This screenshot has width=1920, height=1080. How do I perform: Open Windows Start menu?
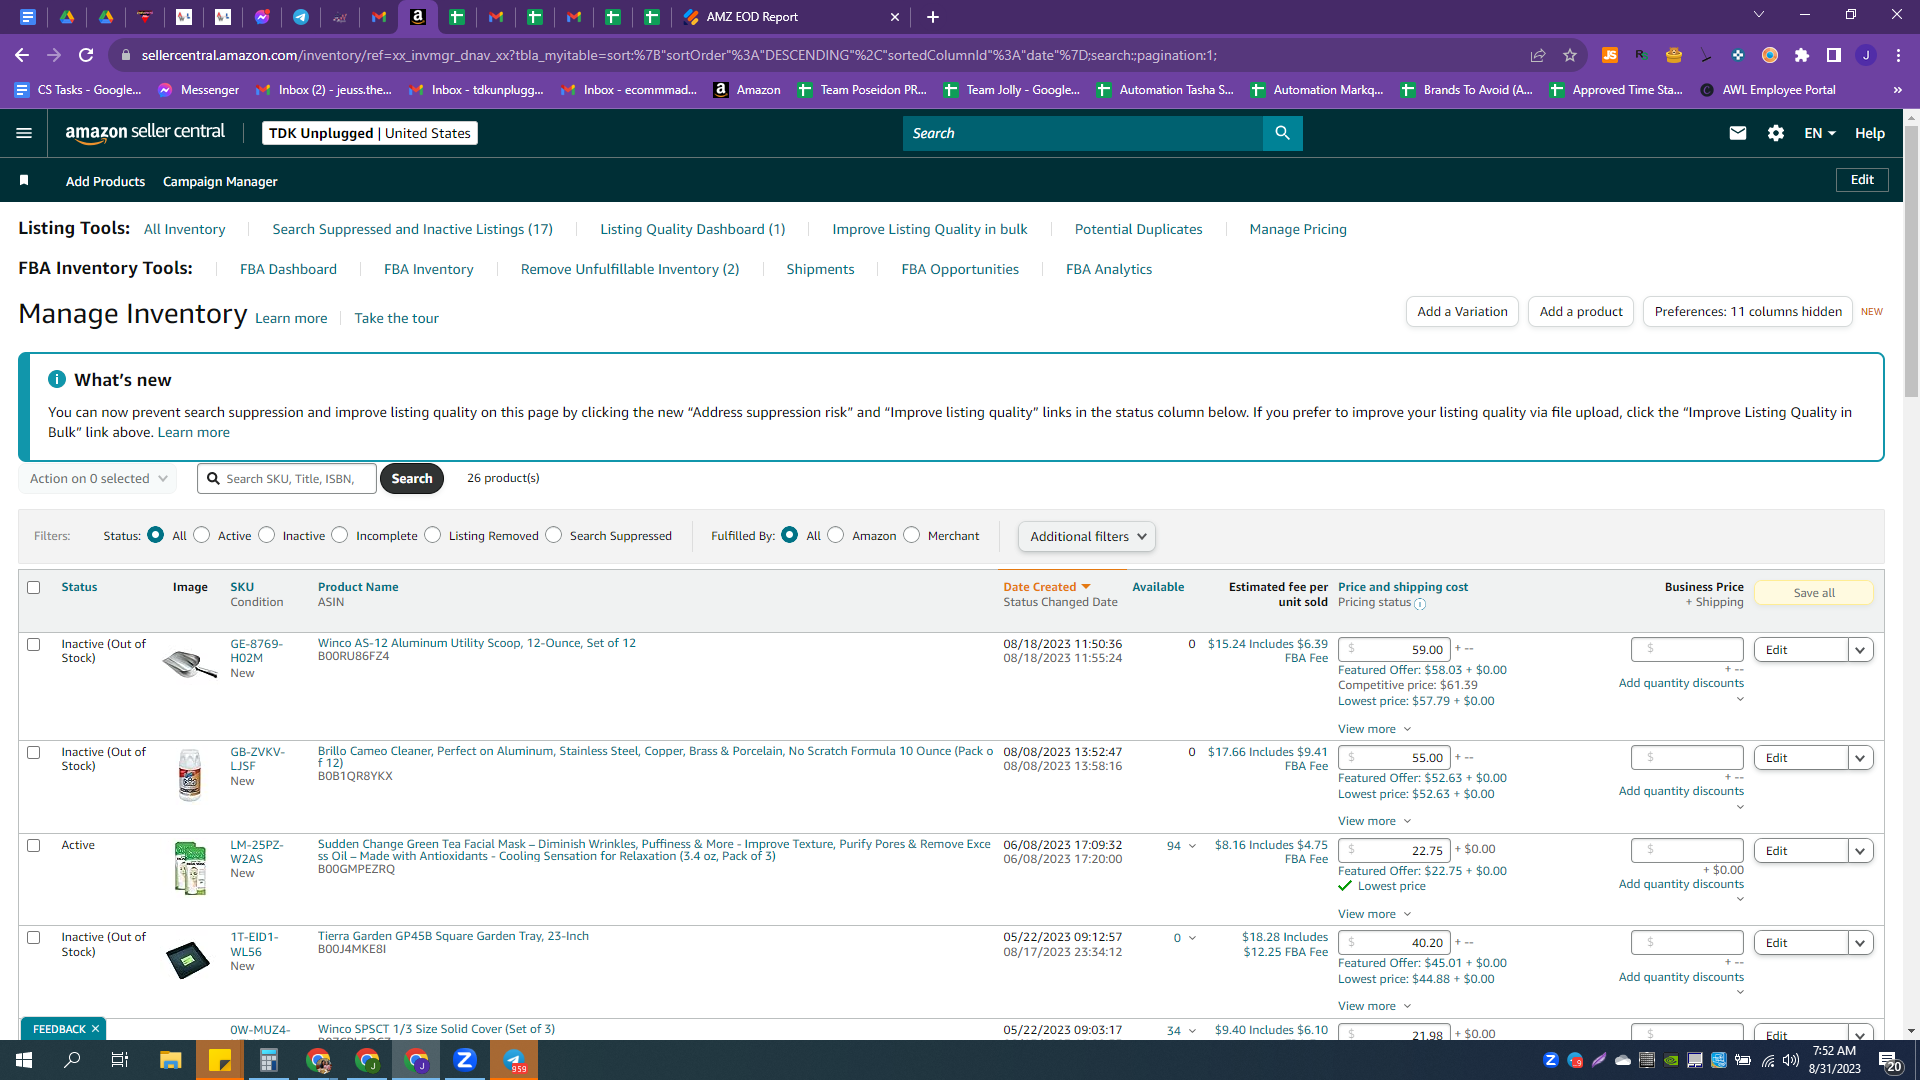tap(24, 1060)
